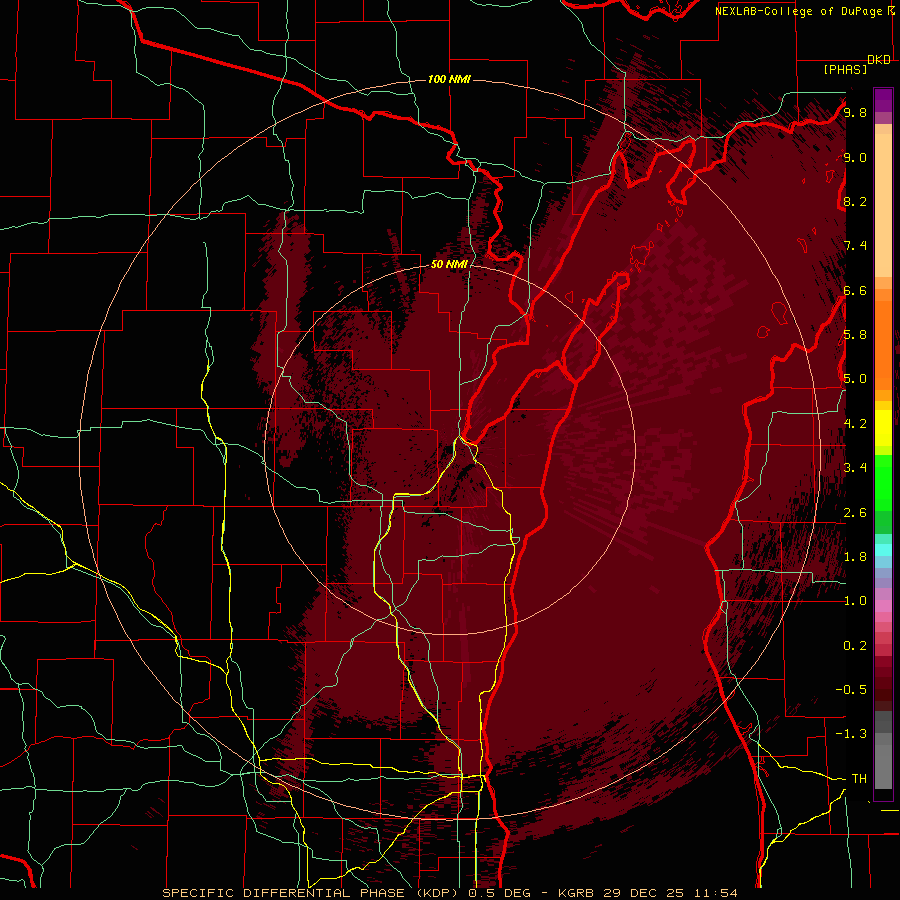Viewport: 900px width, 900px height.
Task: Click the [PHAS] legend heading
Action: (x=845, y=70)
